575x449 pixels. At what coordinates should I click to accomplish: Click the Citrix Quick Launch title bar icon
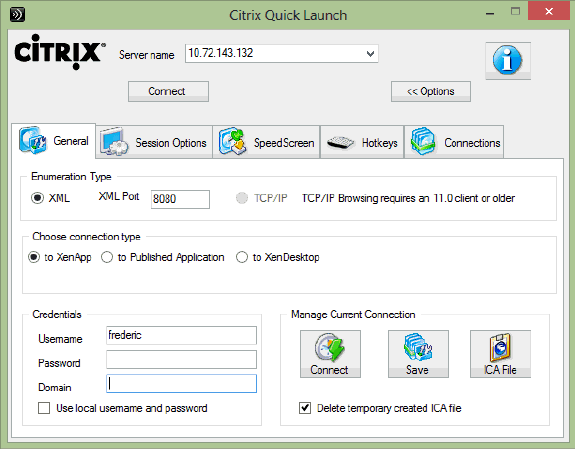click(17, 15)
